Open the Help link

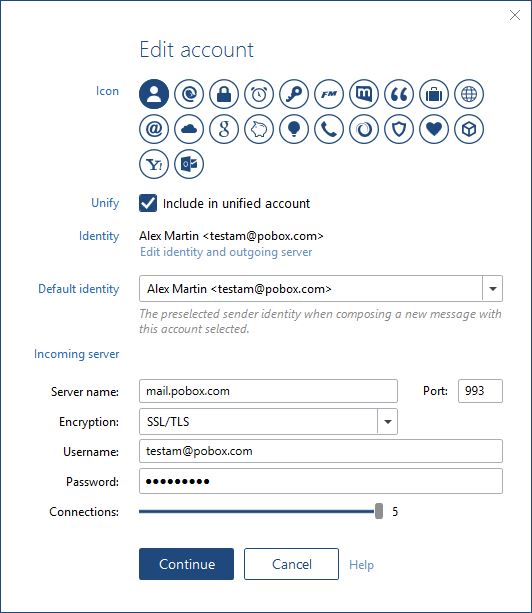tap(361, 565)
